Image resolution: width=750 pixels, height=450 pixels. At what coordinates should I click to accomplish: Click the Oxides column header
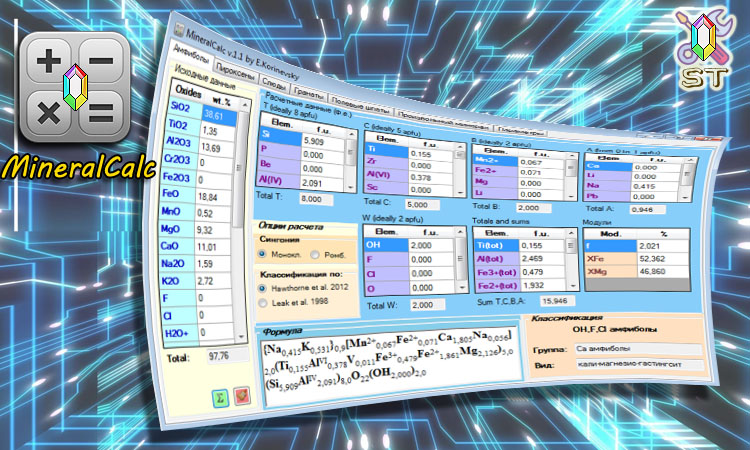pyautogui.click(x=187, y=91)
